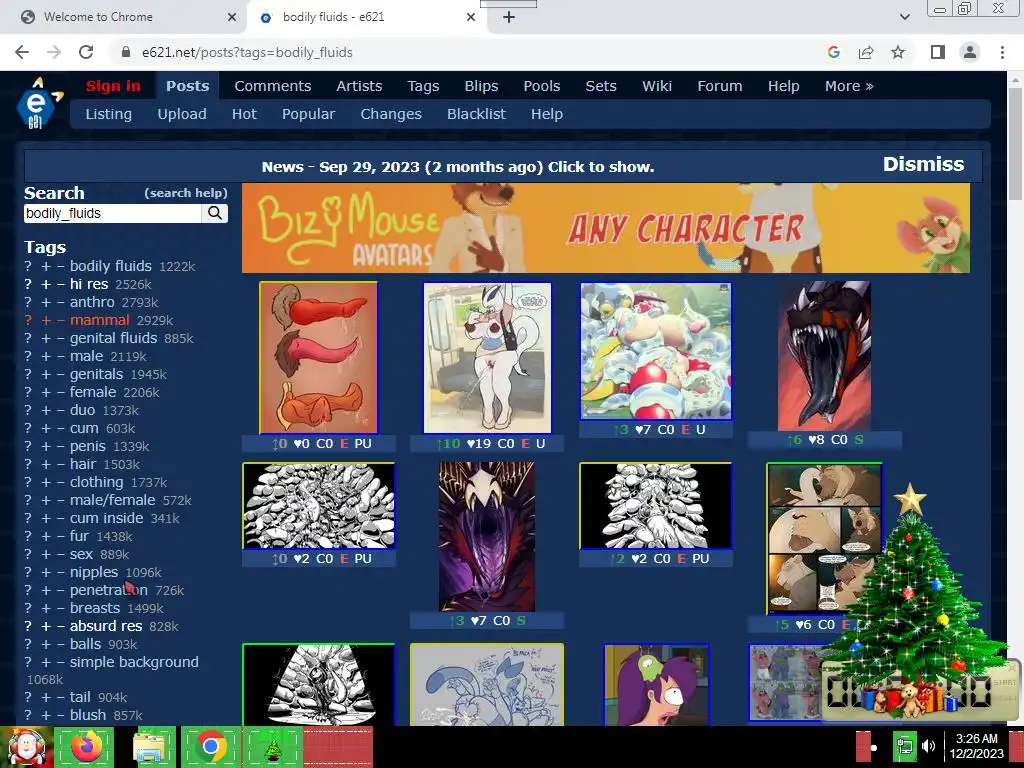The width and height of the screenshot is (1024, 768).
Task: Open the Chrome profile menu
Action: pos(970,52)
